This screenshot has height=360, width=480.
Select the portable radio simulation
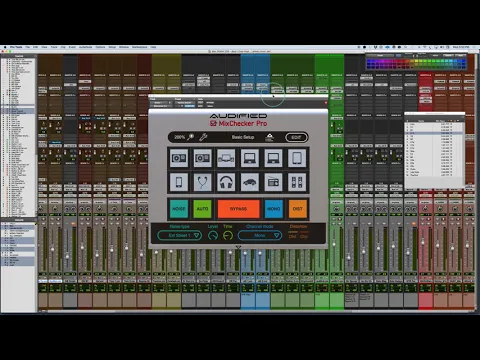273,182
